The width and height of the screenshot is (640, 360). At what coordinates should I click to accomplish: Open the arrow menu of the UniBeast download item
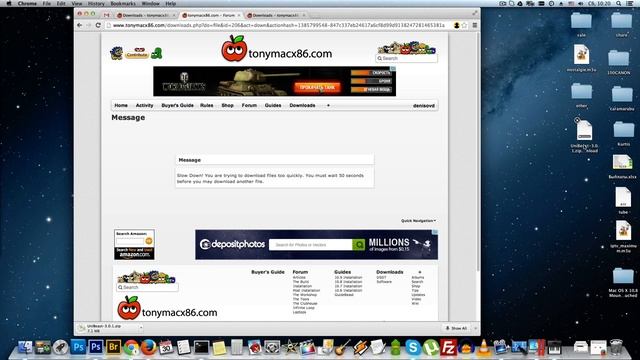click(141, 328)
